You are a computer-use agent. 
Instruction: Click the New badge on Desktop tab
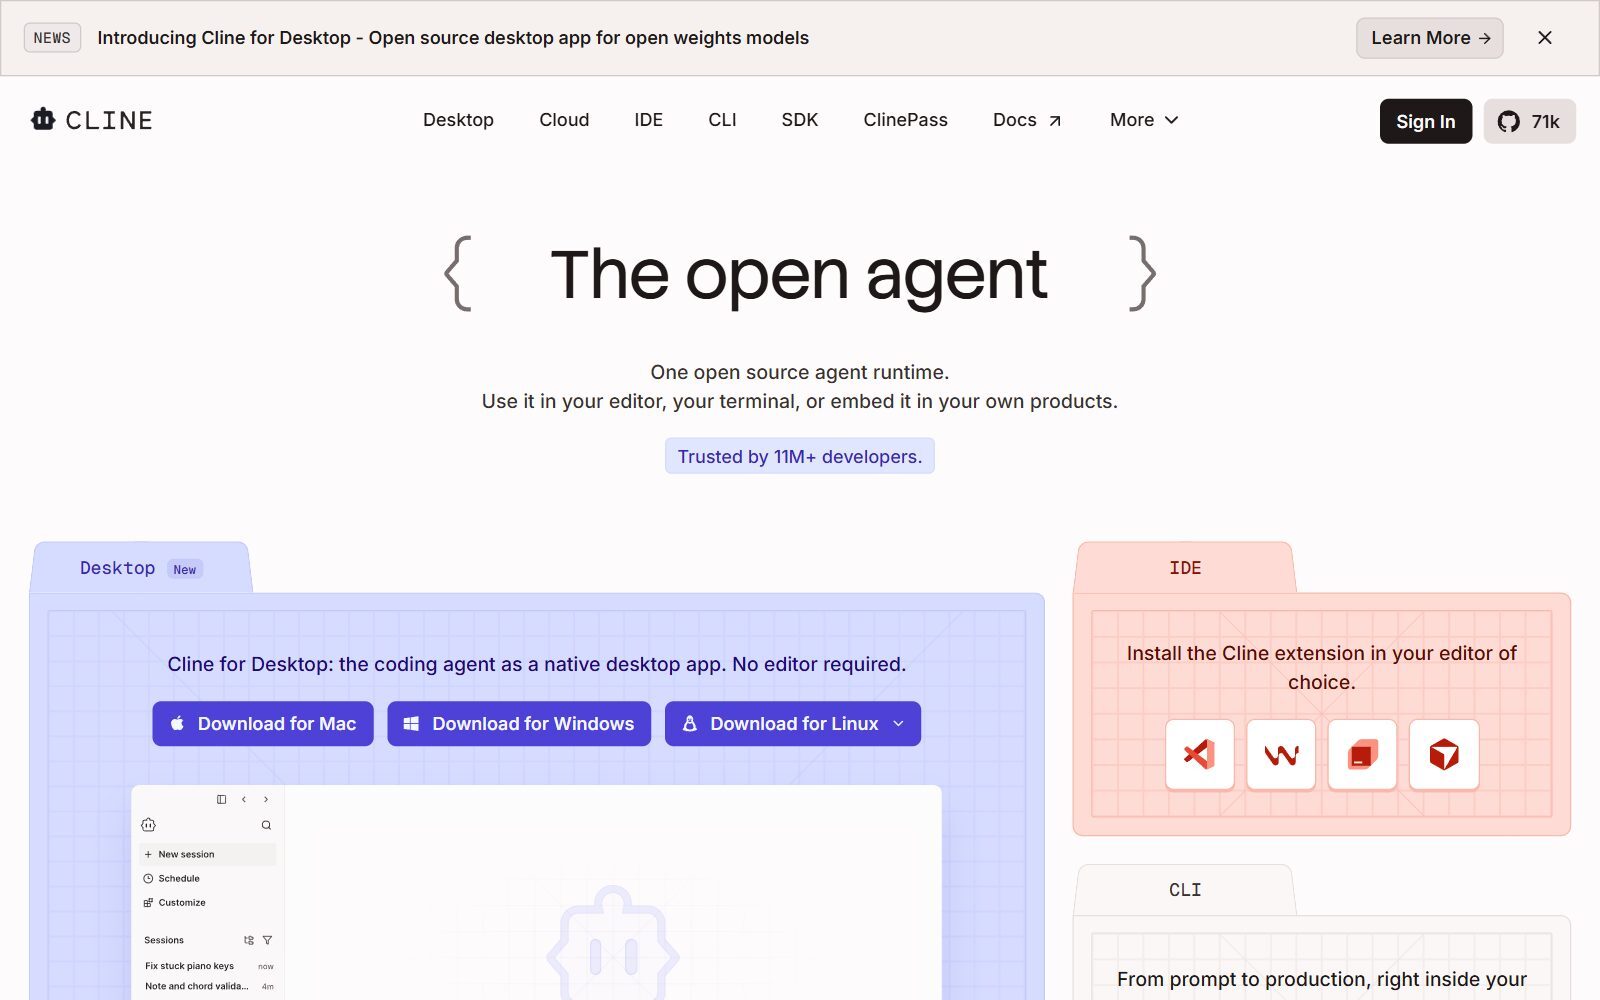pos(185,569)
